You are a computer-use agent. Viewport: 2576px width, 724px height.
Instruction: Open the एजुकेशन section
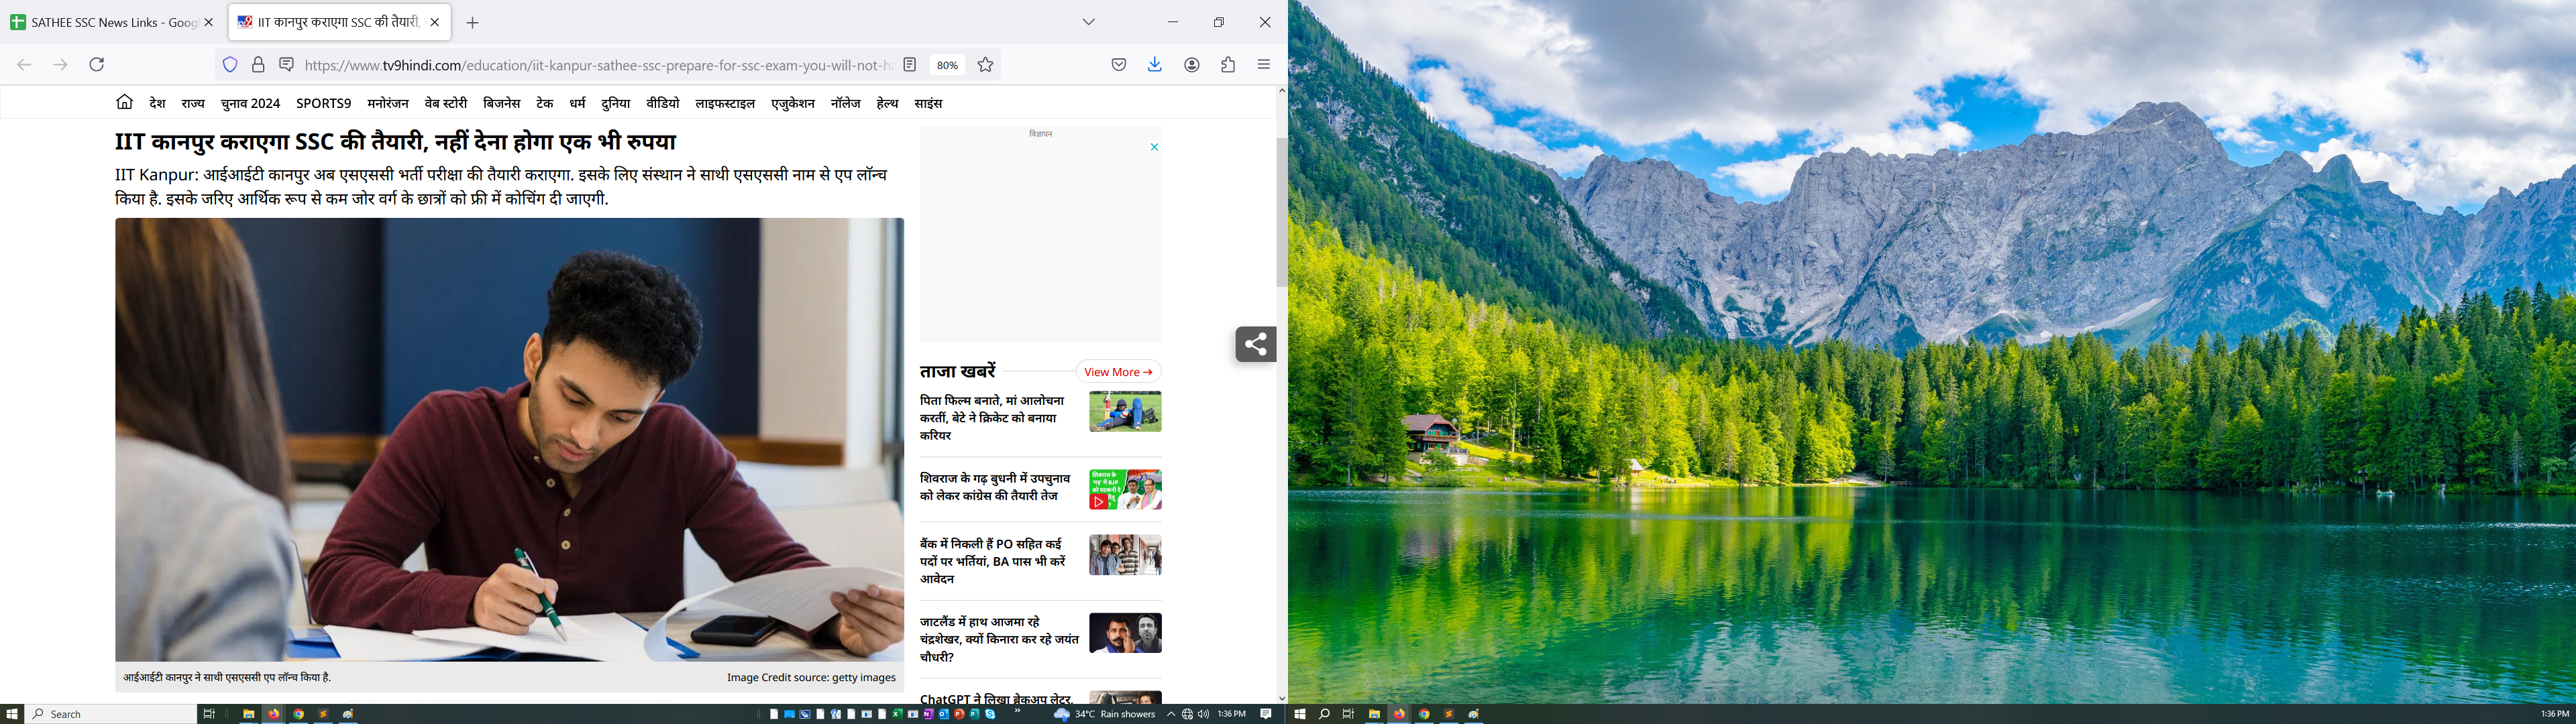[x=793, y=103]
